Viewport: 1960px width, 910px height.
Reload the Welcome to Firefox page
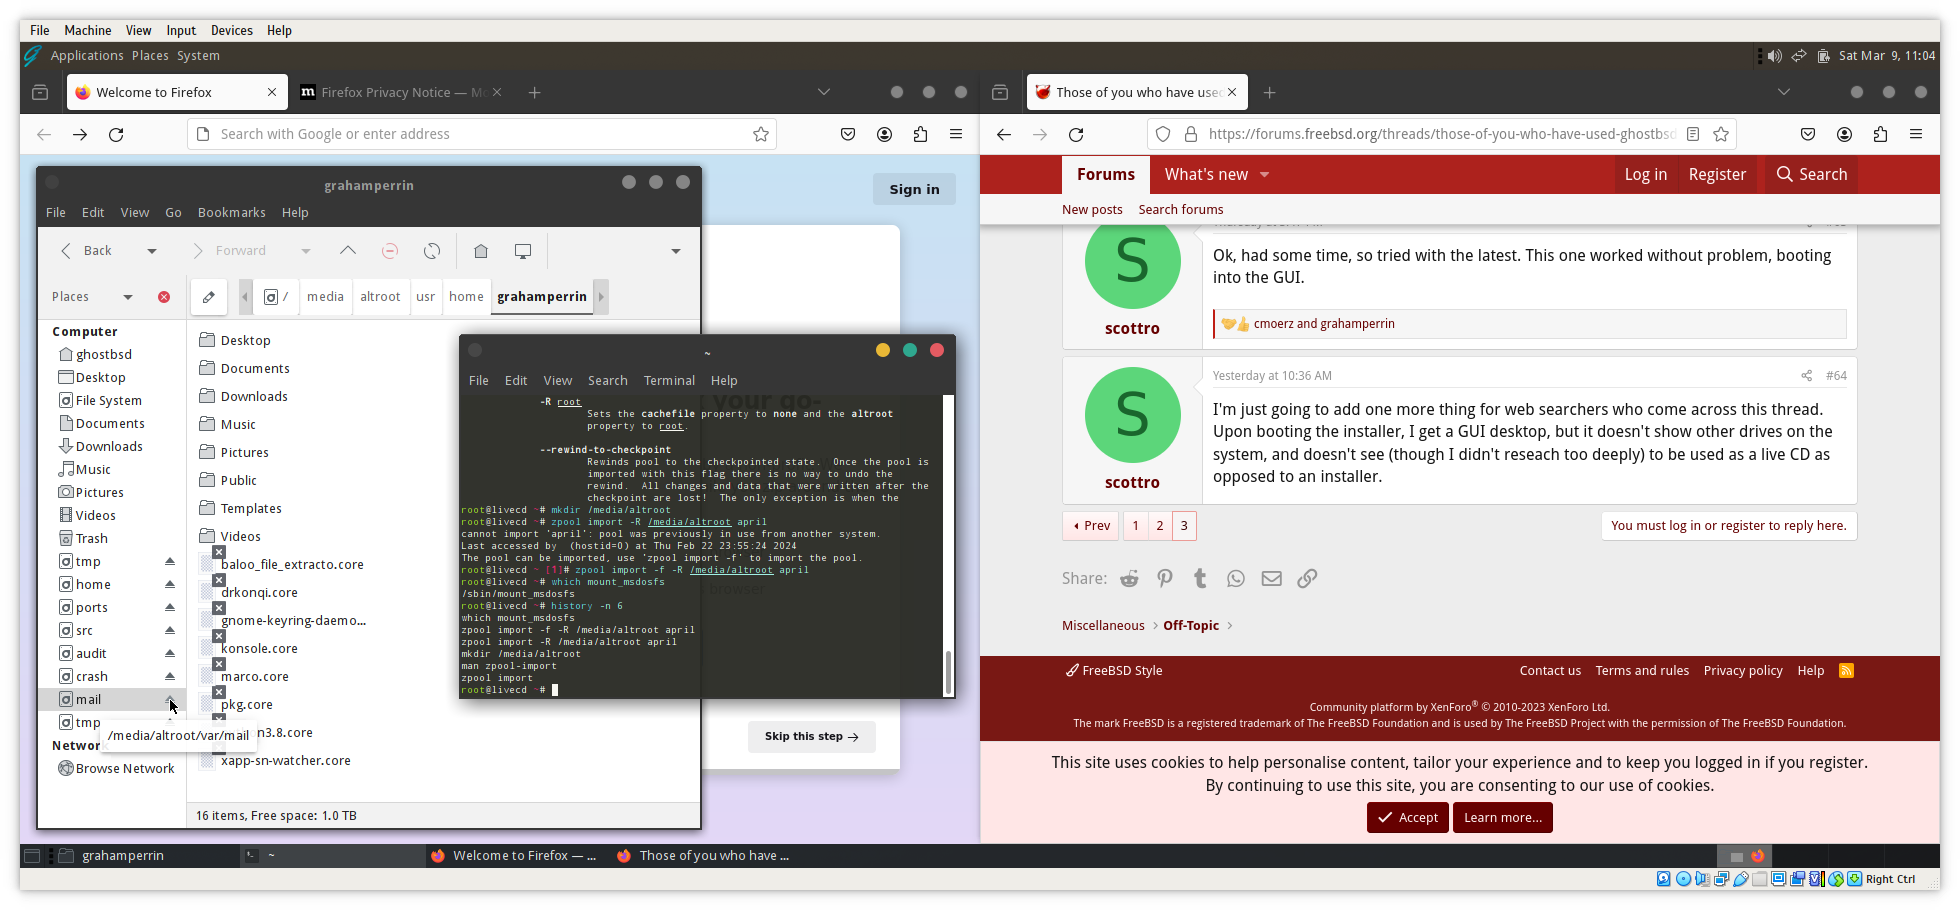tap(116, 134)
